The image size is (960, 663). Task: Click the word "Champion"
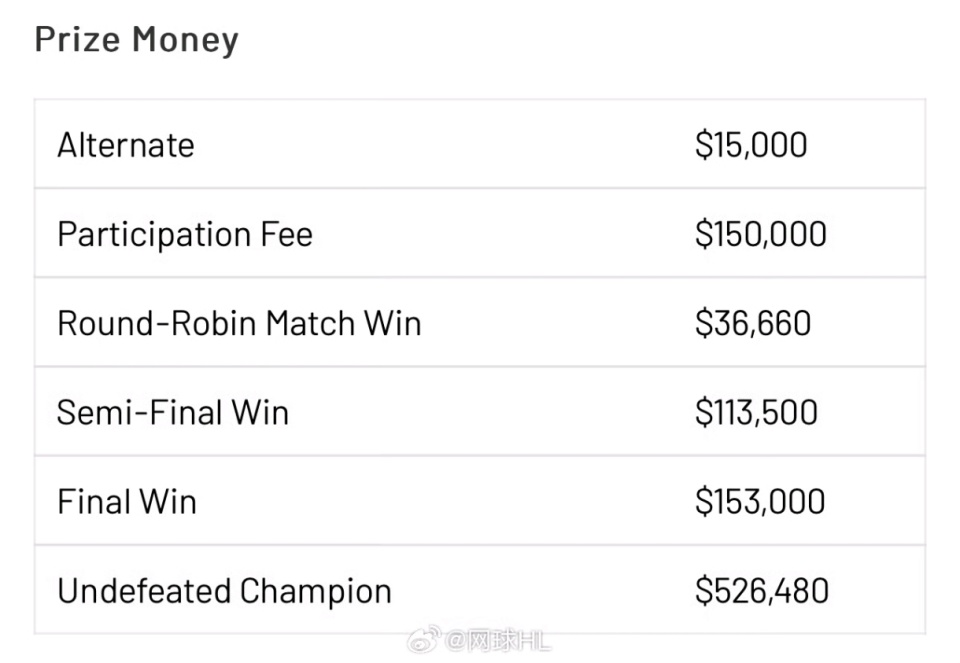307,591
